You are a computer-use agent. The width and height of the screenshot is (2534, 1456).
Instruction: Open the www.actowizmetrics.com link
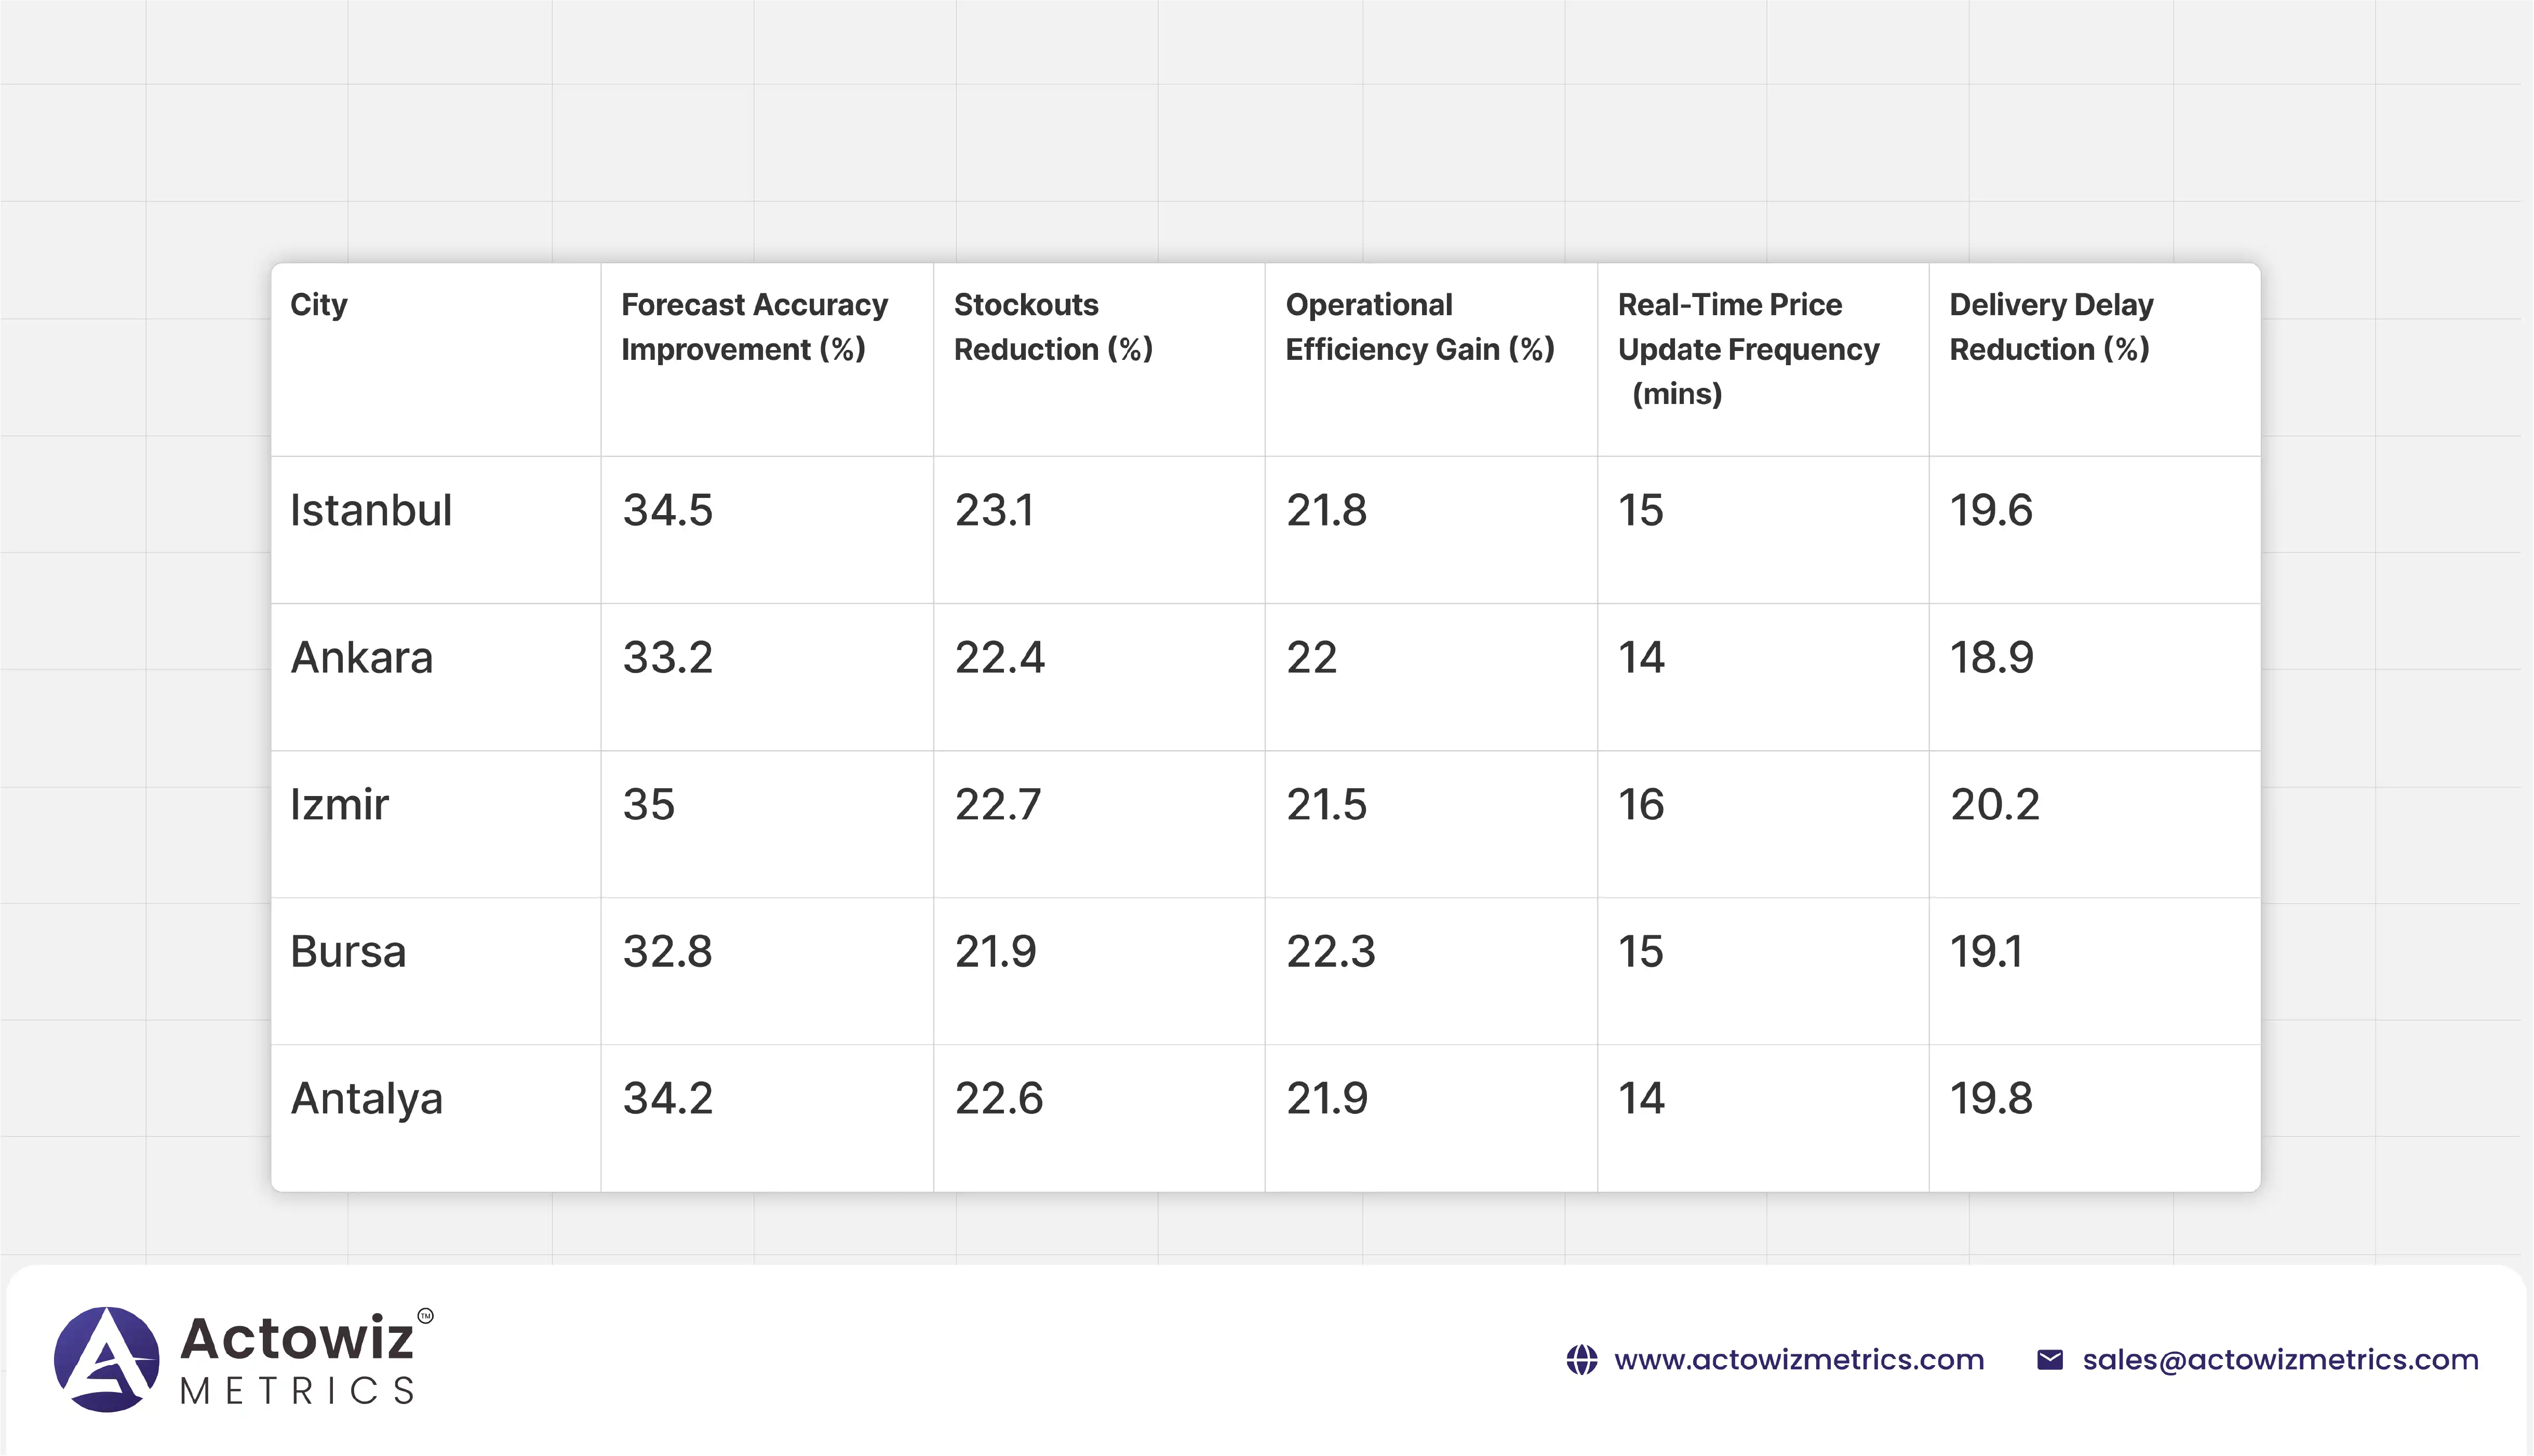[1798, 1360]
